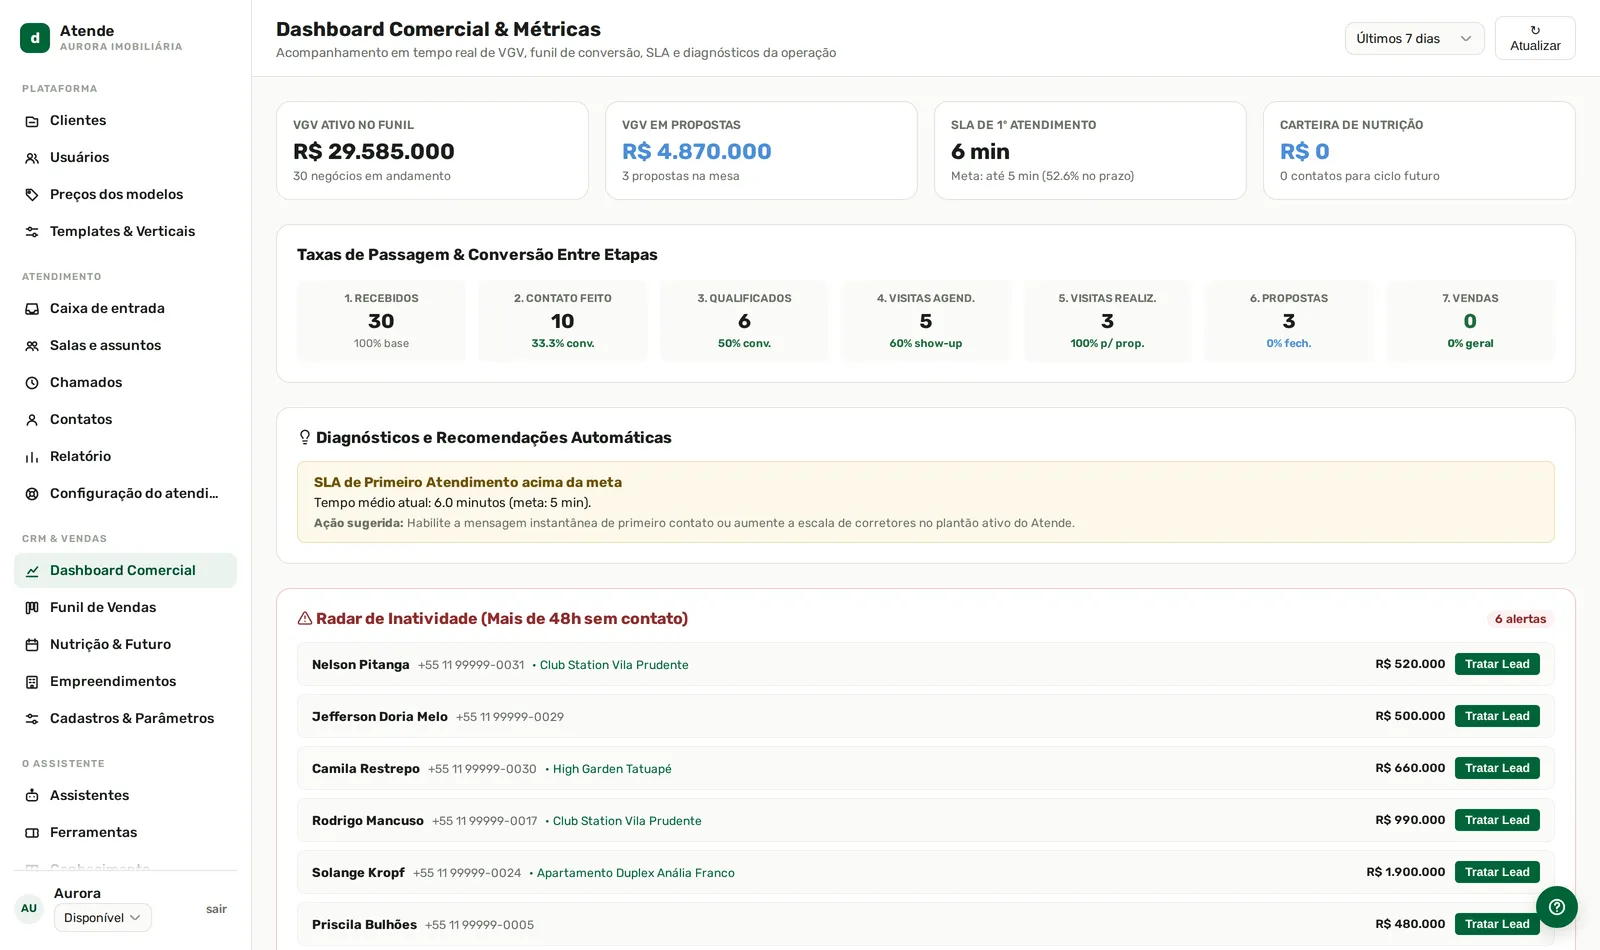
Task: Click the Relatório bar chart icon
Action: [x=32, y=457]
